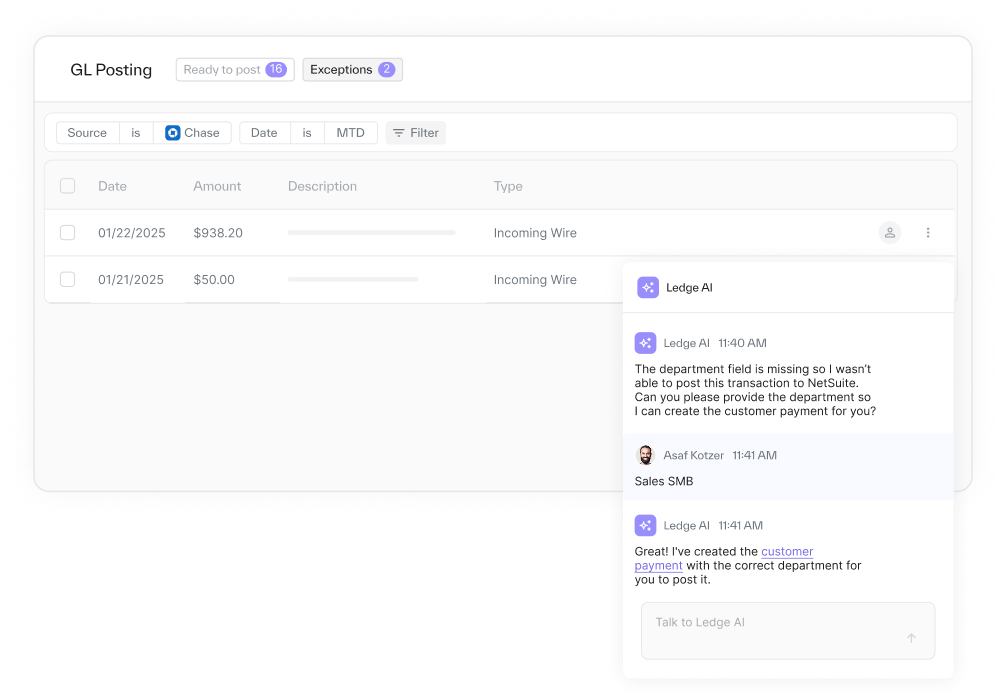Open the three-dot menu on first row
Viewport: 1005px width, 700px height.
(x=928, y=233)
